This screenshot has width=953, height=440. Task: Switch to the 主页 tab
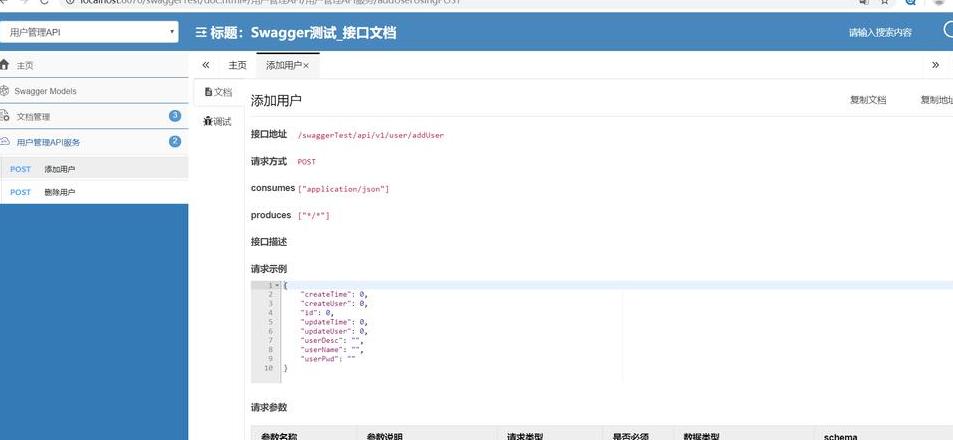[x=237, y=65]
